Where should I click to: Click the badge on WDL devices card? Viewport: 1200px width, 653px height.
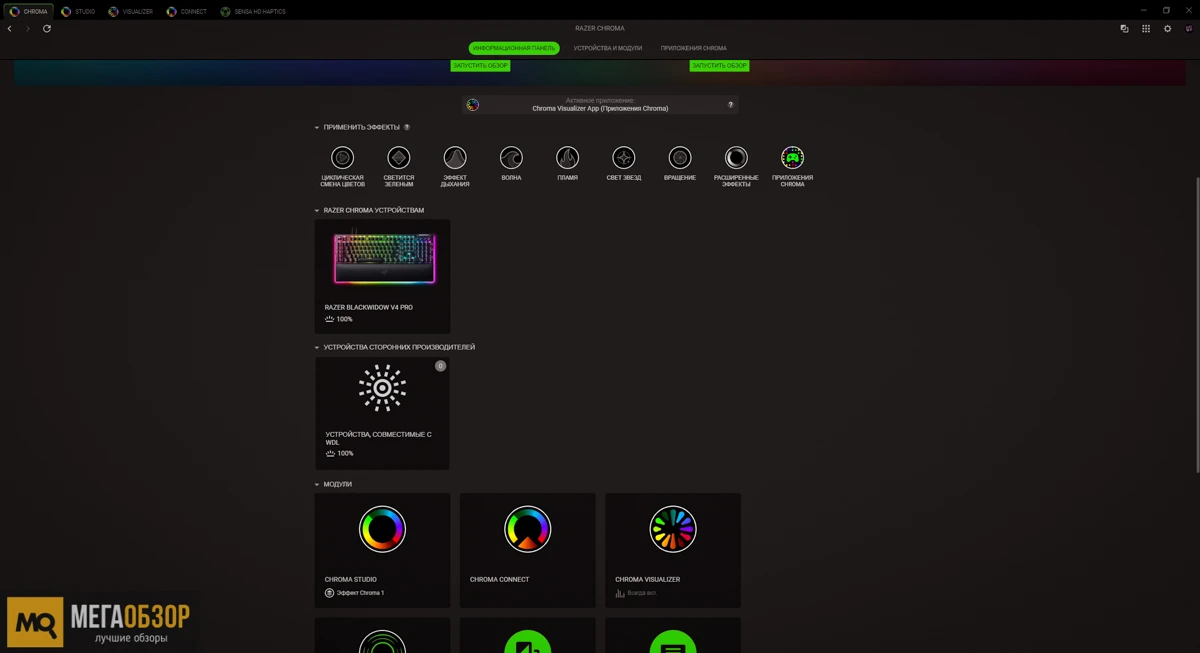click(440, 366)
